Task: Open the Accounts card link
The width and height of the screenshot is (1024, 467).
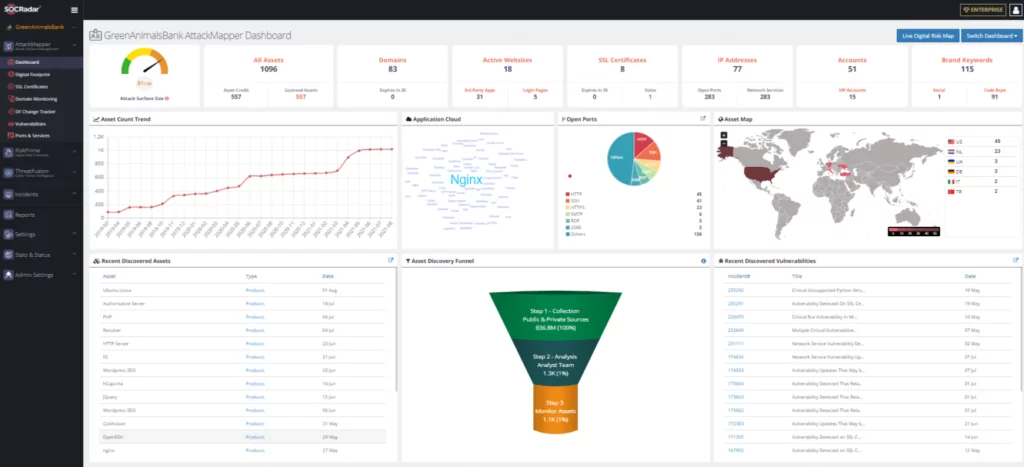Action: pos(852,60)
